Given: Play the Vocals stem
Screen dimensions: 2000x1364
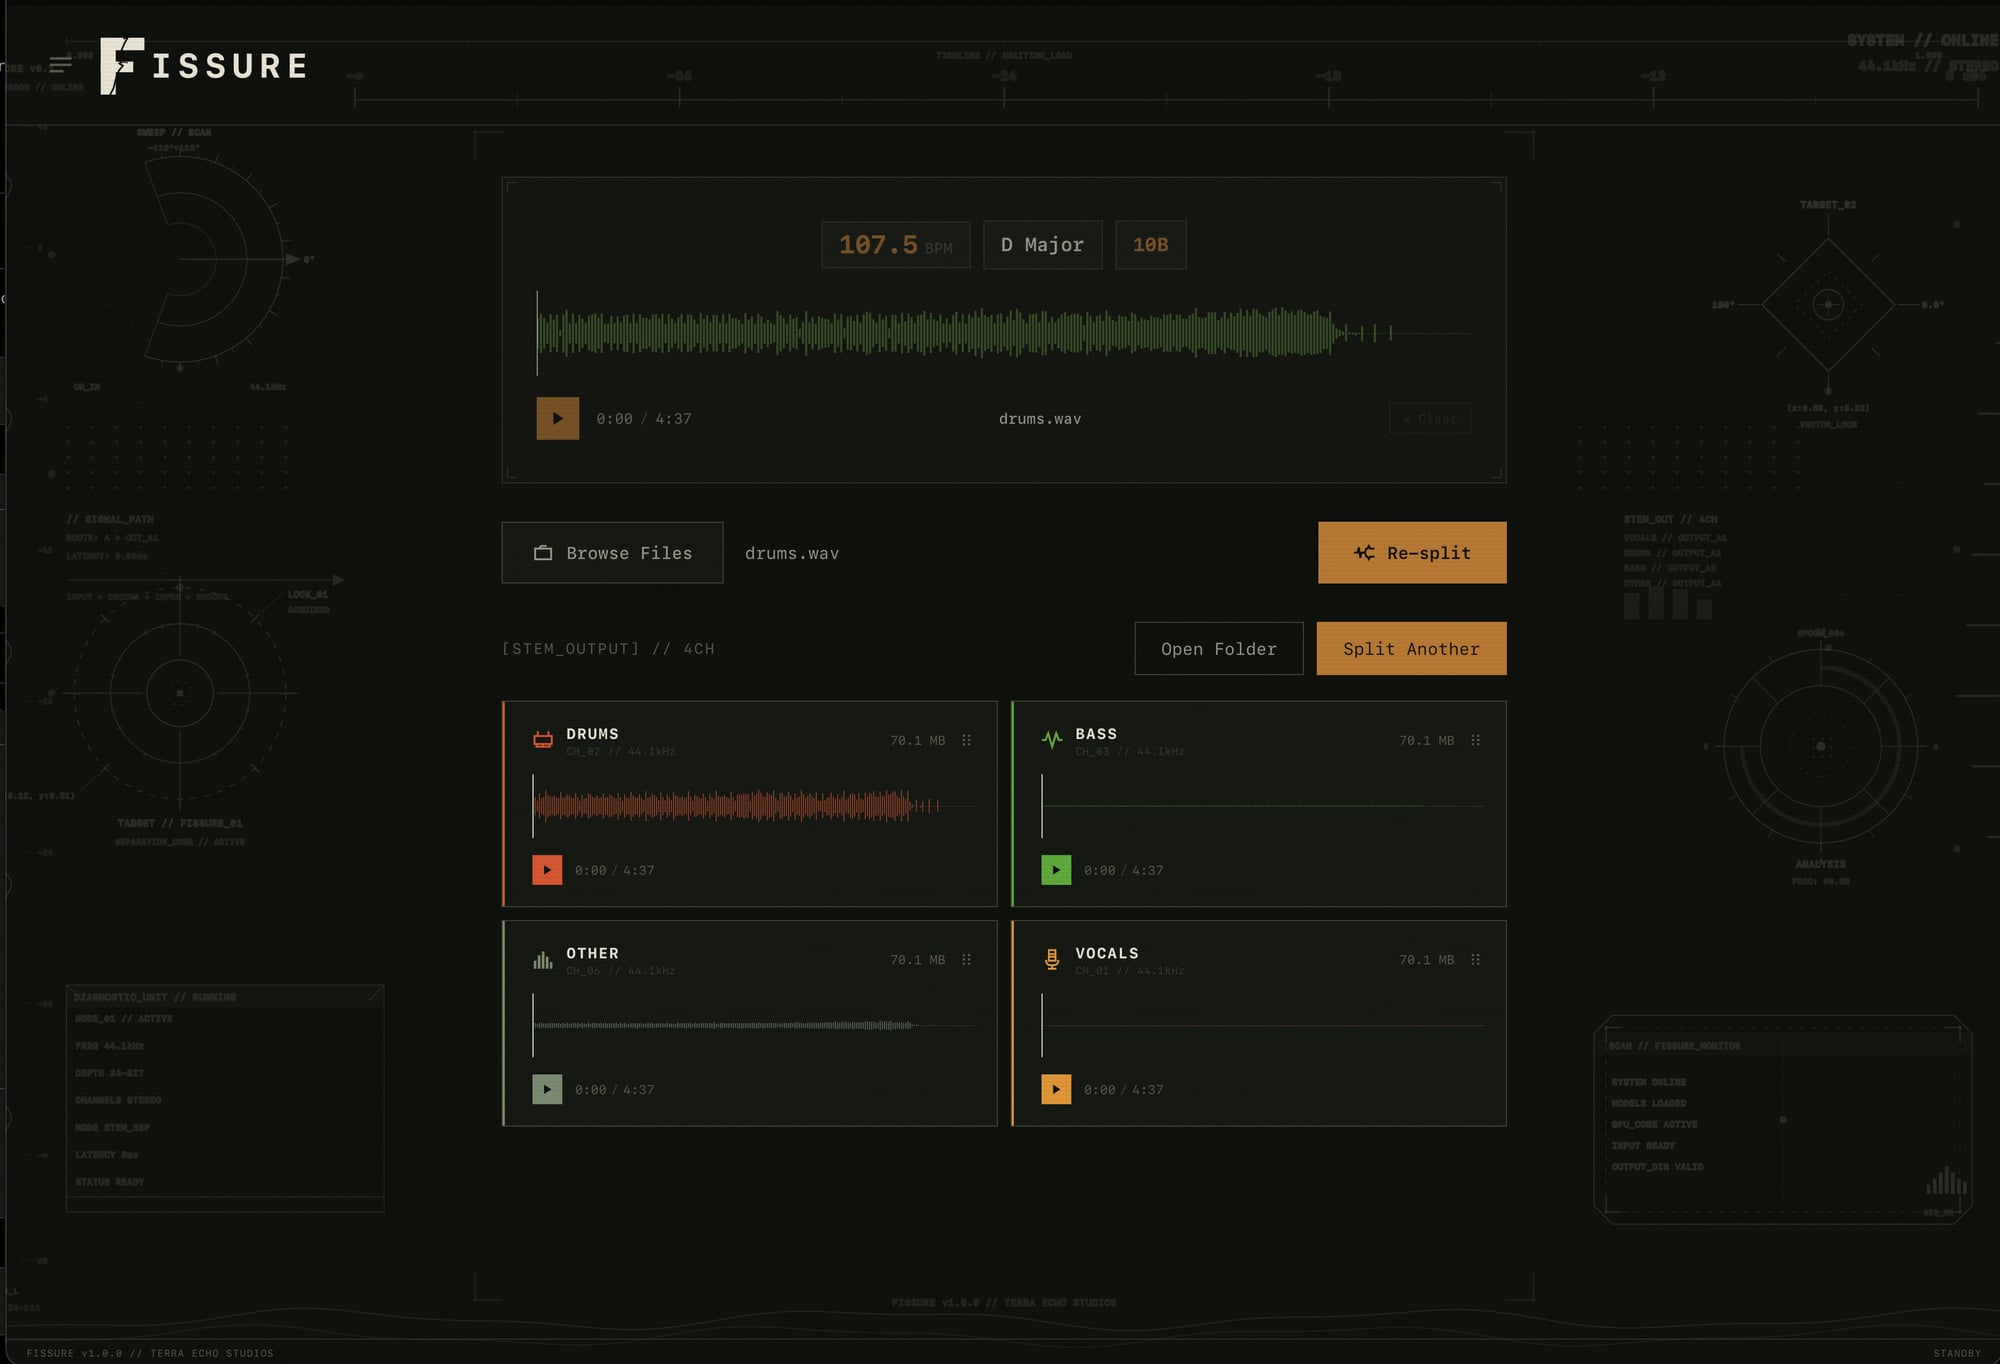Looking at the screenshot, I should click(x=1056, y=1089).
